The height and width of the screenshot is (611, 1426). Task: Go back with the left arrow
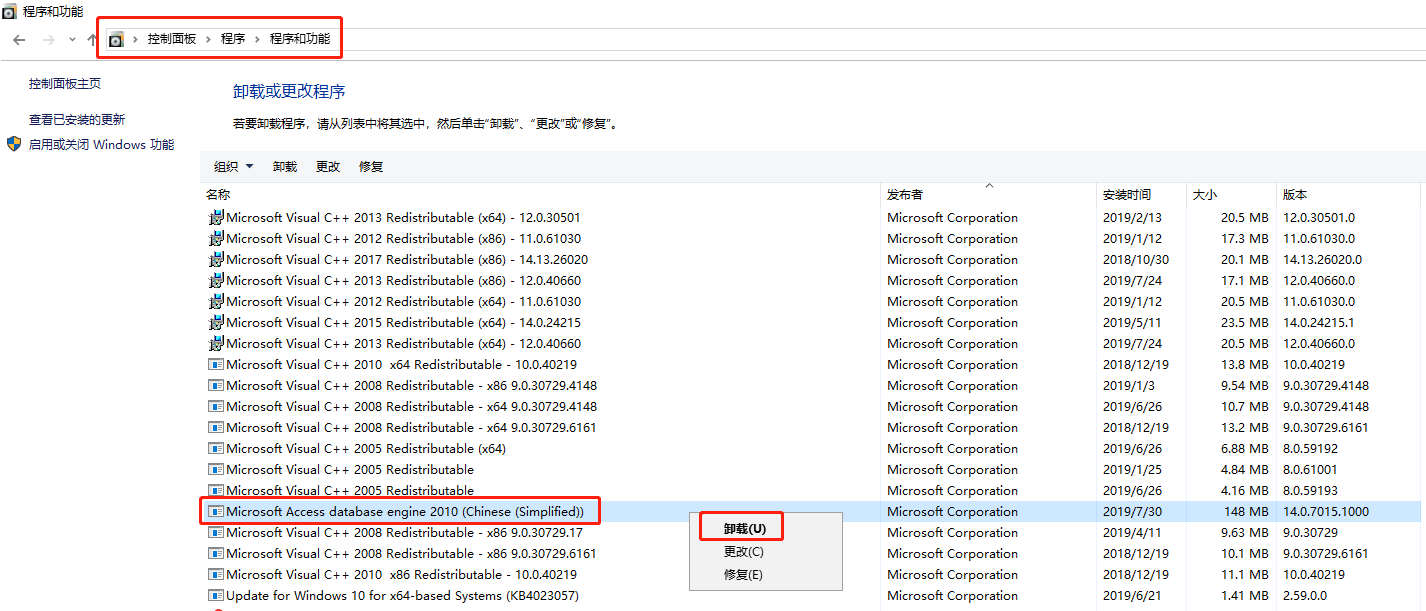[x=19, y=40]
